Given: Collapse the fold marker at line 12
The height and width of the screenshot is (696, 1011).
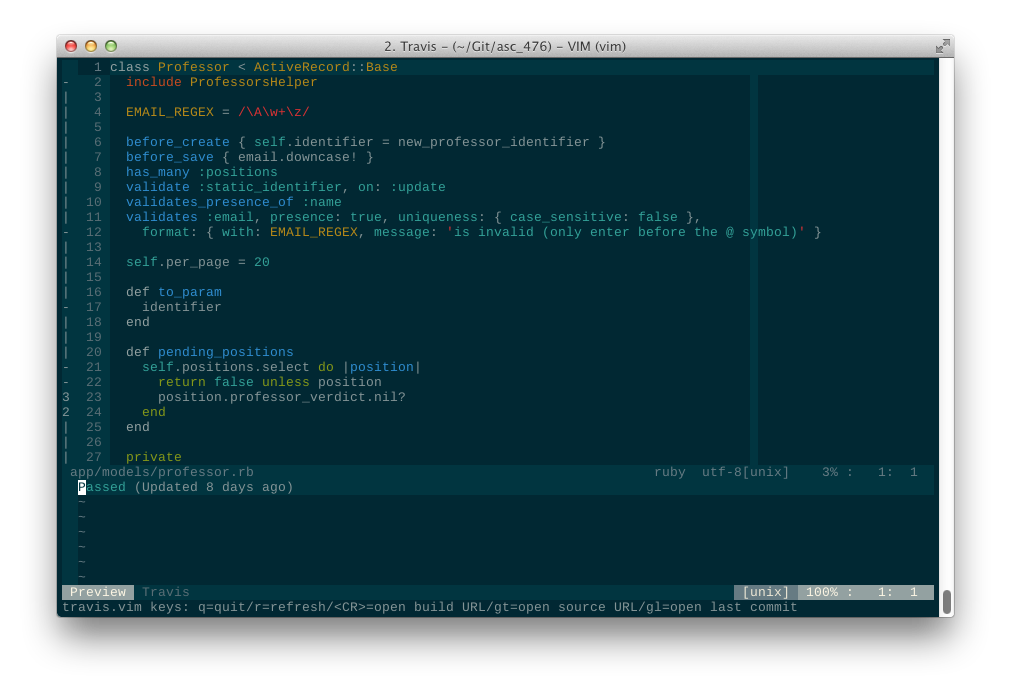Looking at the screenshot, I should (x=66, y=232).
